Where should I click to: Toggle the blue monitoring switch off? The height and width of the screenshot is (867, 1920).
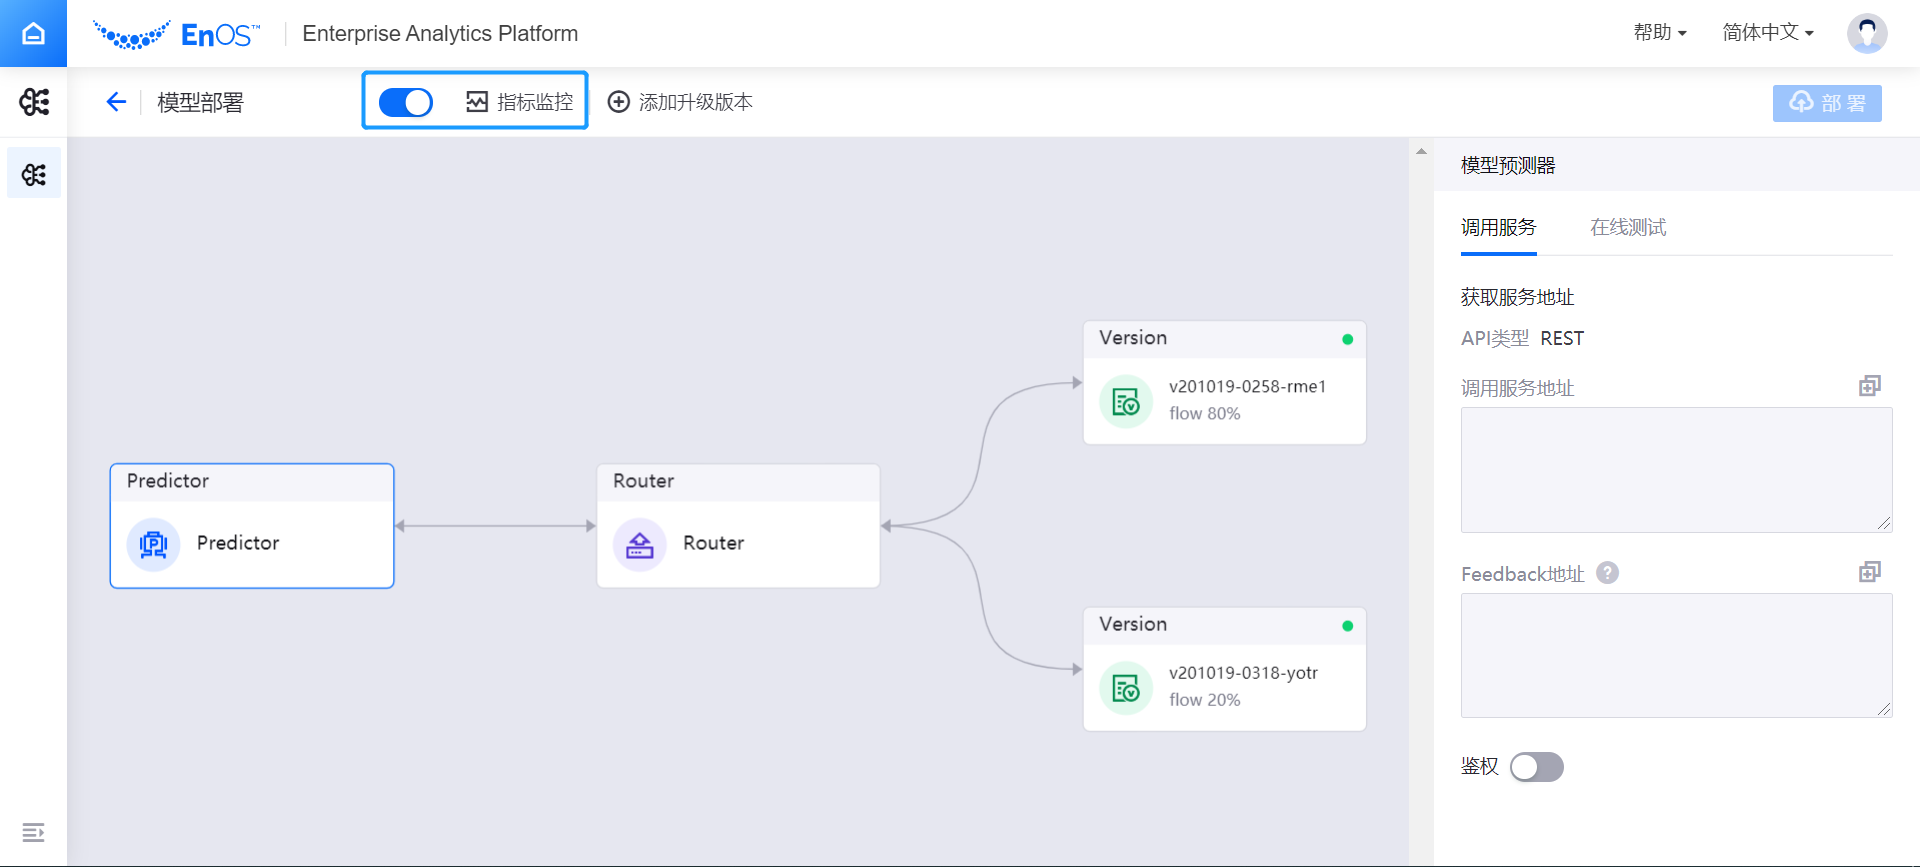406,102
